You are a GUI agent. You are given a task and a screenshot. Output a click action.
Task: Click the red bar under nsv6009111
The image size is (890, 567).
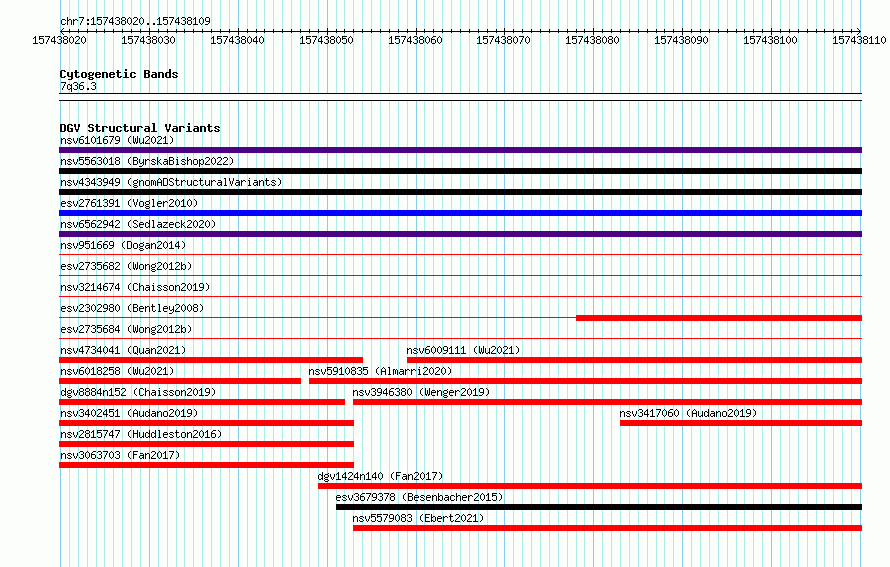pyautogui.click(x=635, y=360)
